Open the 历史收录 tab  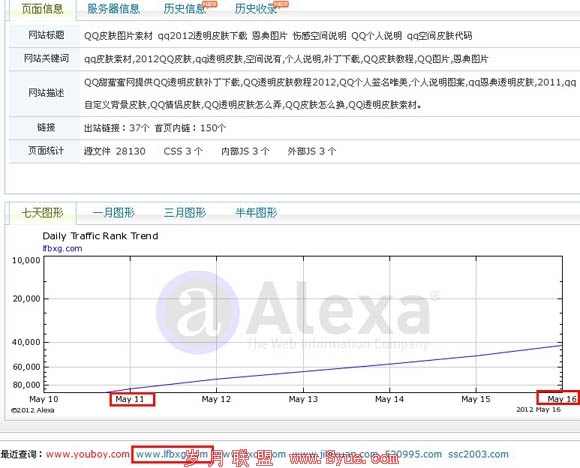coord(256,9)
